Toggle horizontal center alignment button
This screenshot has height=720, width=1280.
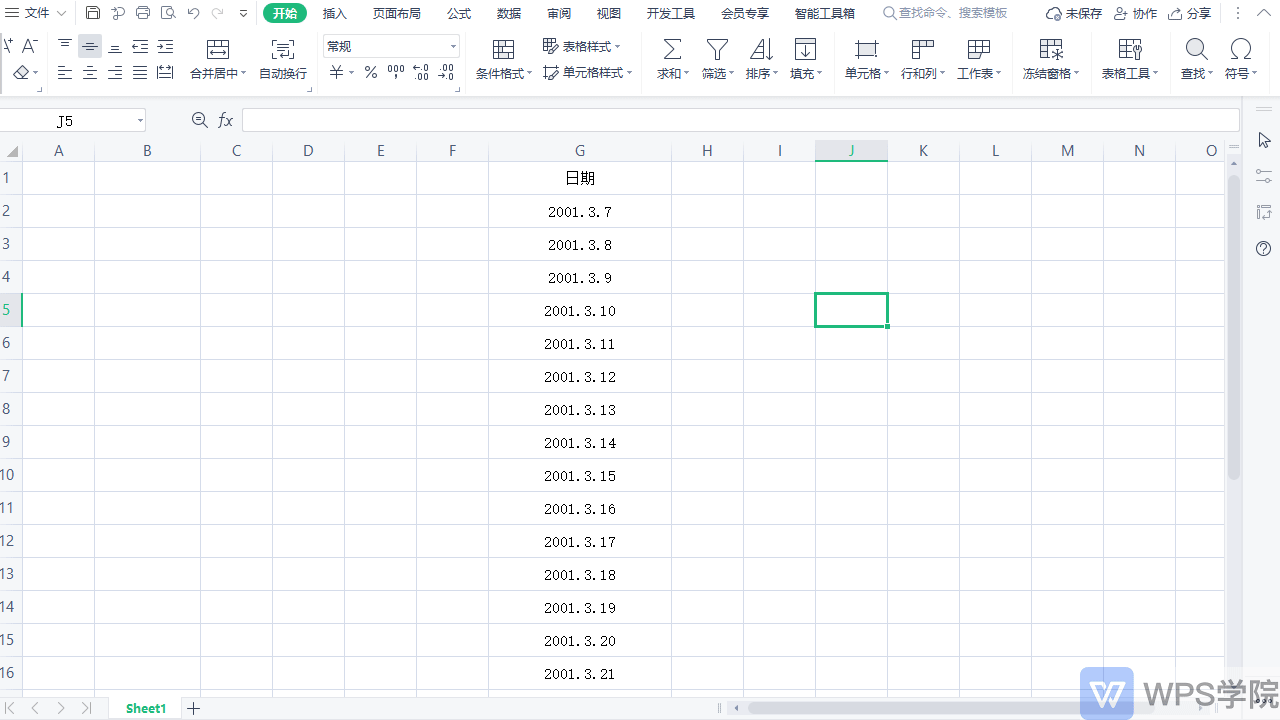[x=90, y=73]
